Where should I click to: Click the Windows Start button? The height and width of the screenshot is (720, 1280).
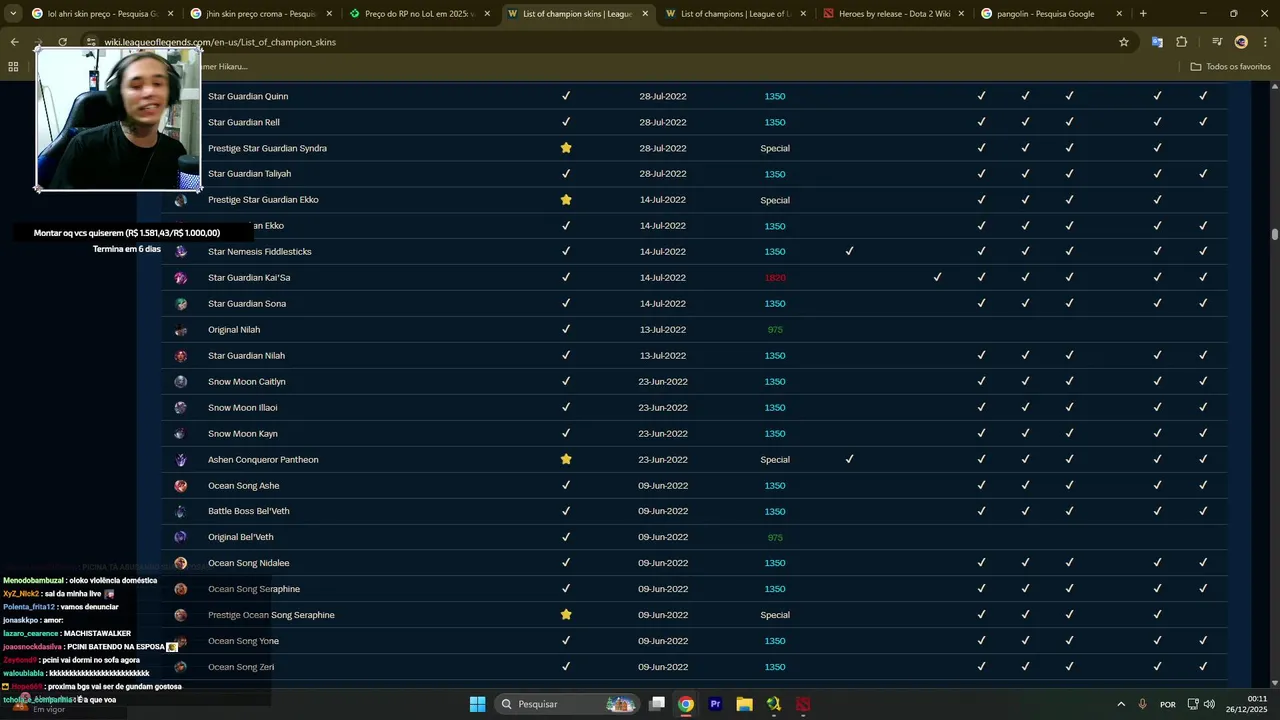coord(478,704)
